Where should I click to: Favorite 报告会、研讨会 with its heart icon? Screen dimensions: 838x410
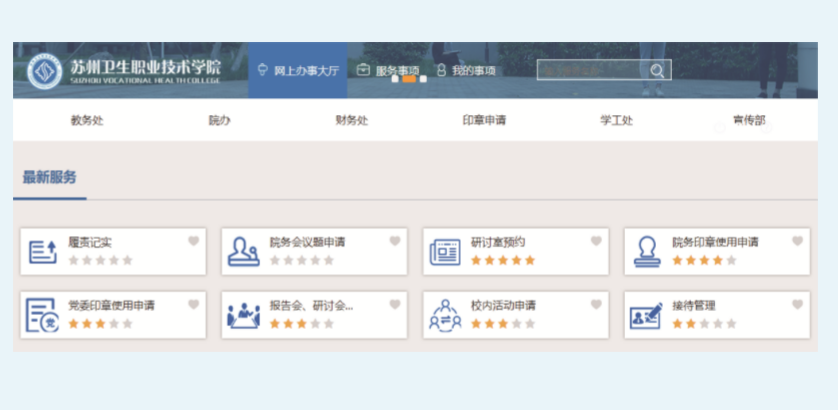pos(395,305)
